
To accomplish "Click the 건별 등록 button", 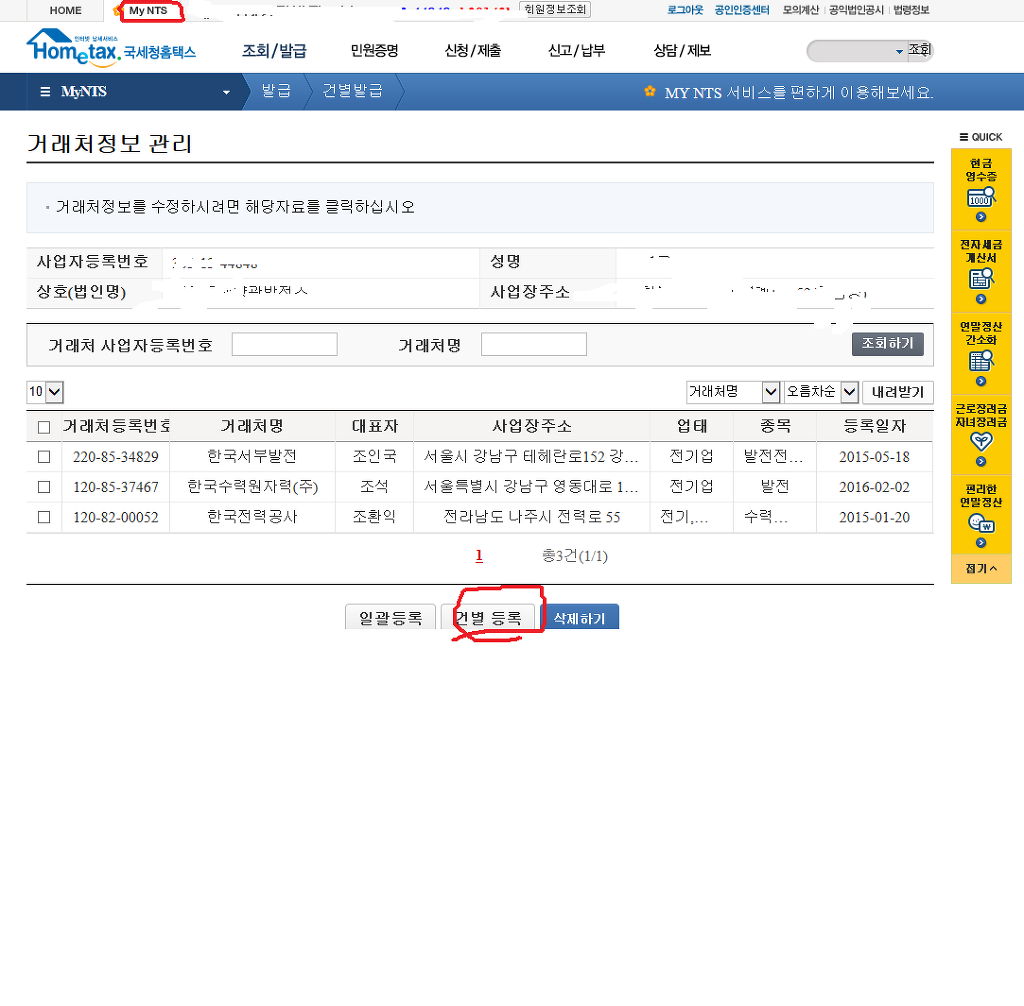I will [x=488, y=617].
